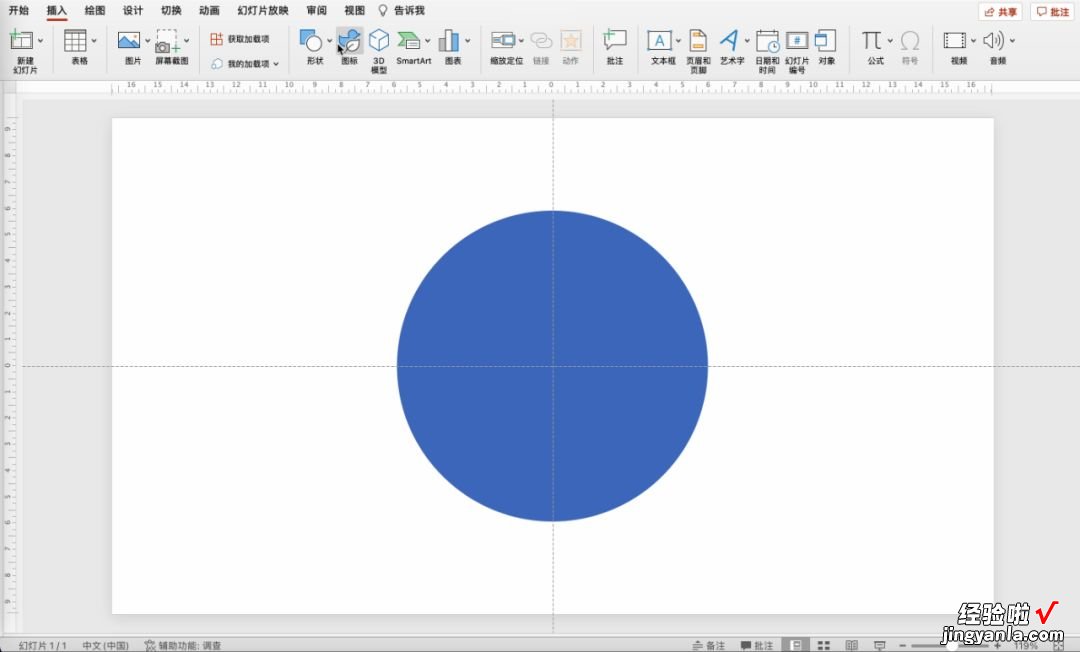Switch to the Home (开始) tab
This screenshot has height=652, width=1080.
pyautogui.click(x=19, y=10)
